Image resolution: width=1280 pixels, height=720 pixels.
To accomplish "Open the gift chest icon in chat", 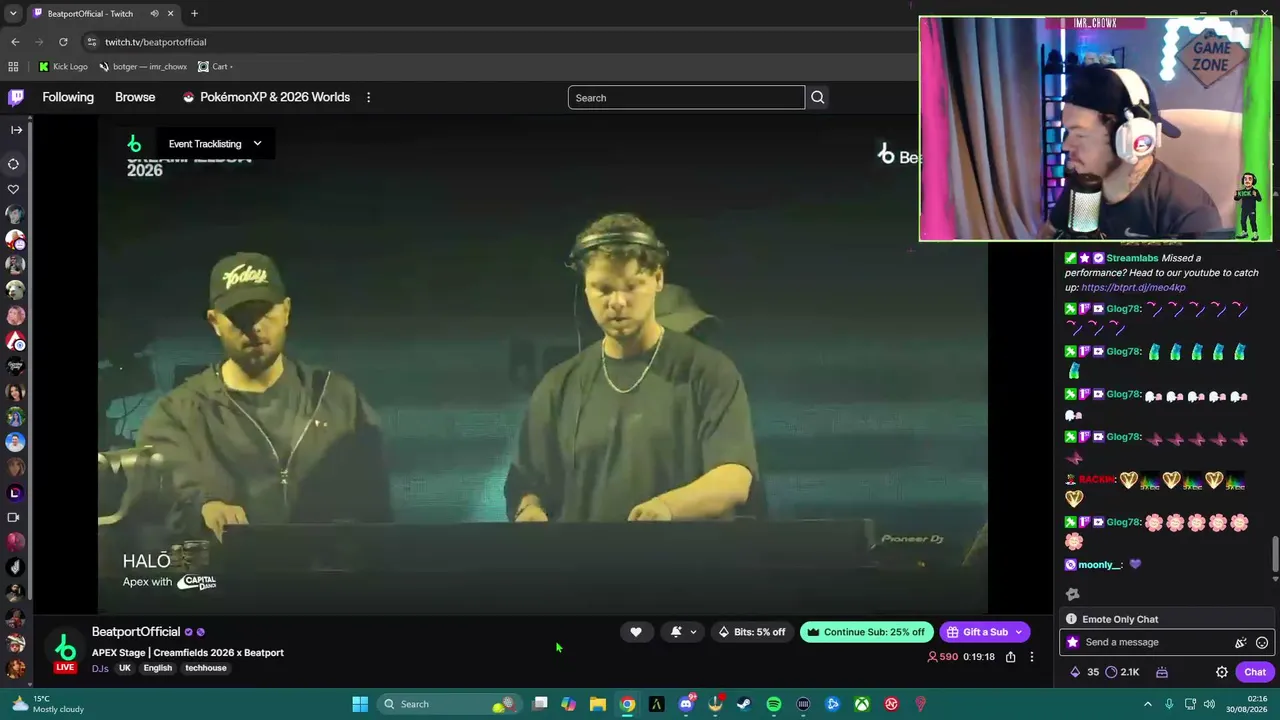I will [1162, 672].
